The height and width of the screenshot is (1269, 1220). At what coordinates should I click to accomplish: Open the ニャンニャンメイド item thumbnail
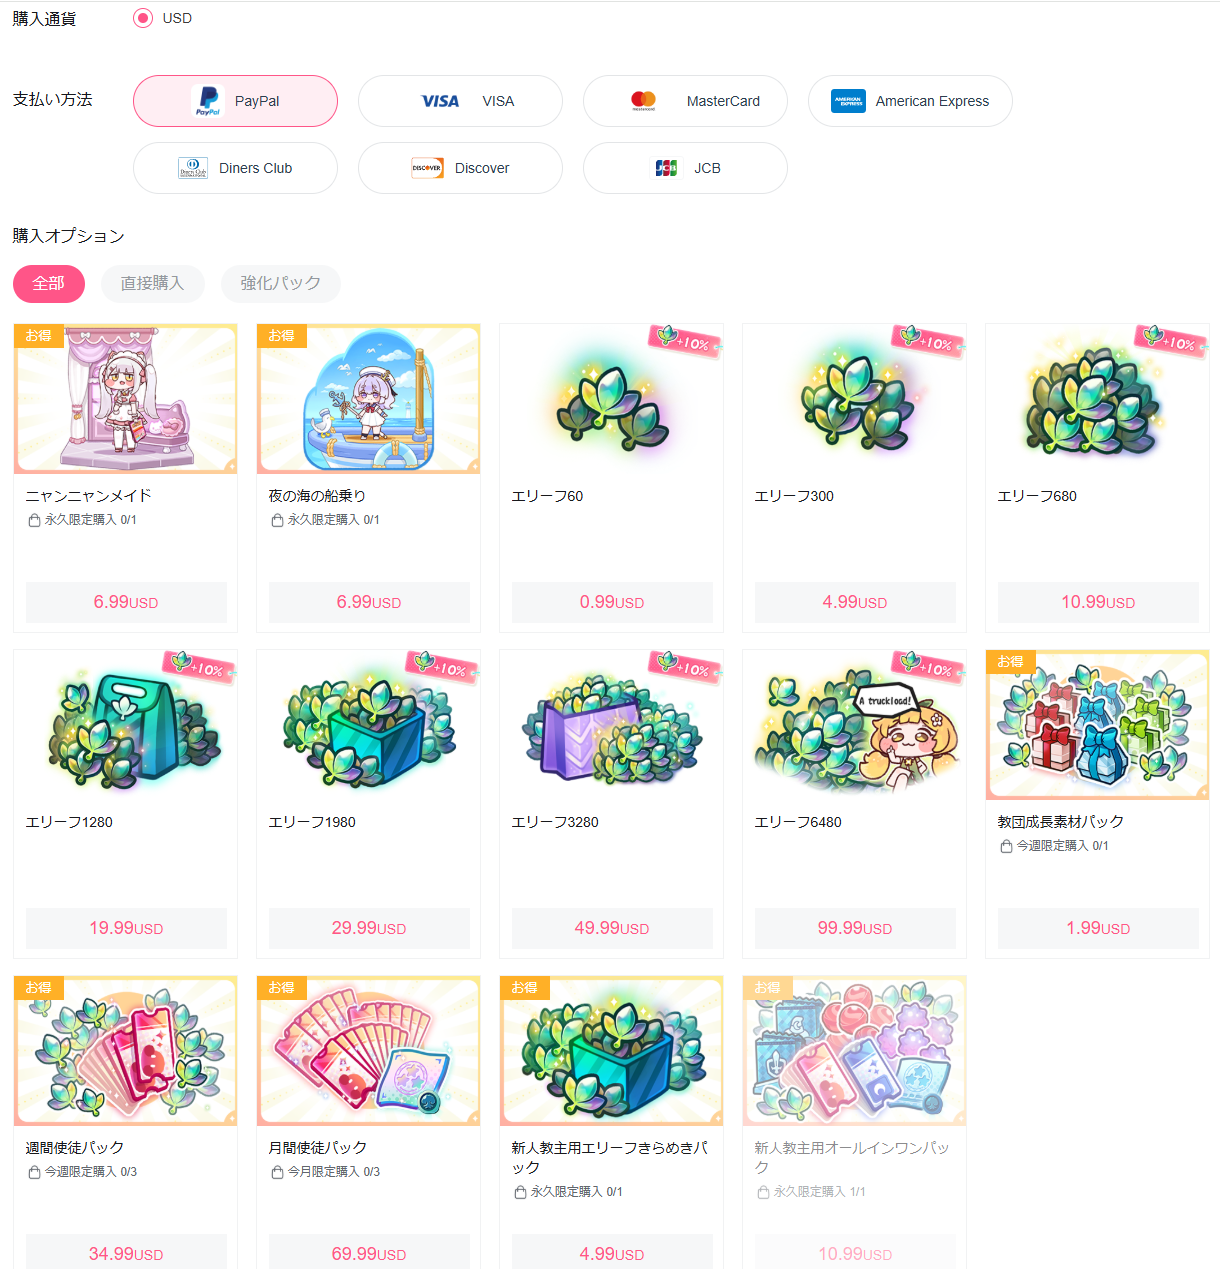(x=126, y=399)
